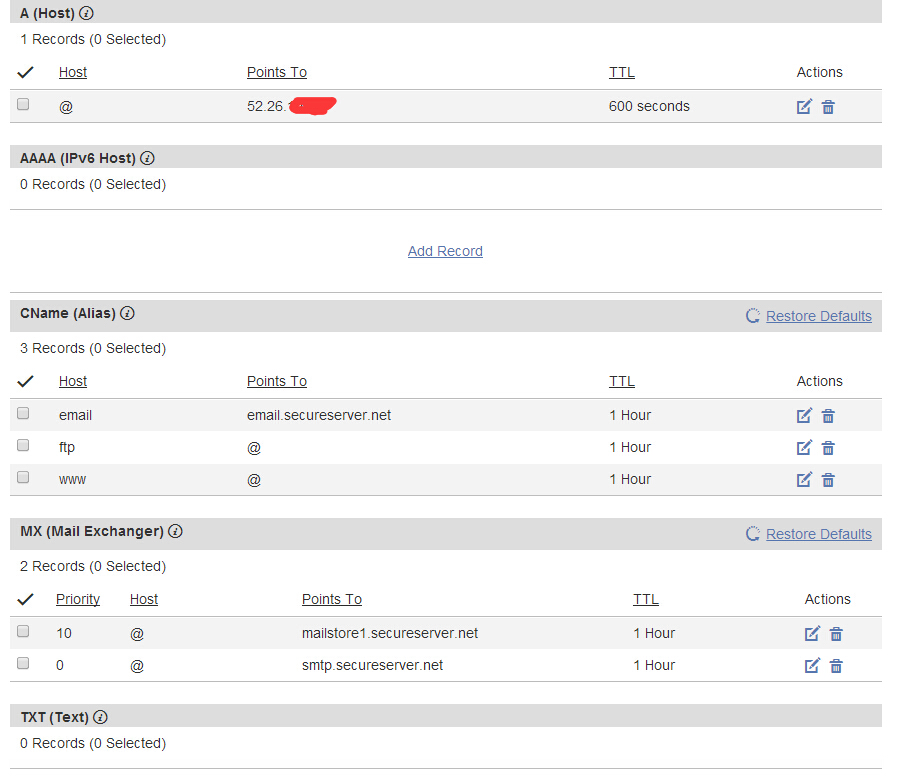
Task: Sort A records by Host column
Action: [x=73, y=72]
